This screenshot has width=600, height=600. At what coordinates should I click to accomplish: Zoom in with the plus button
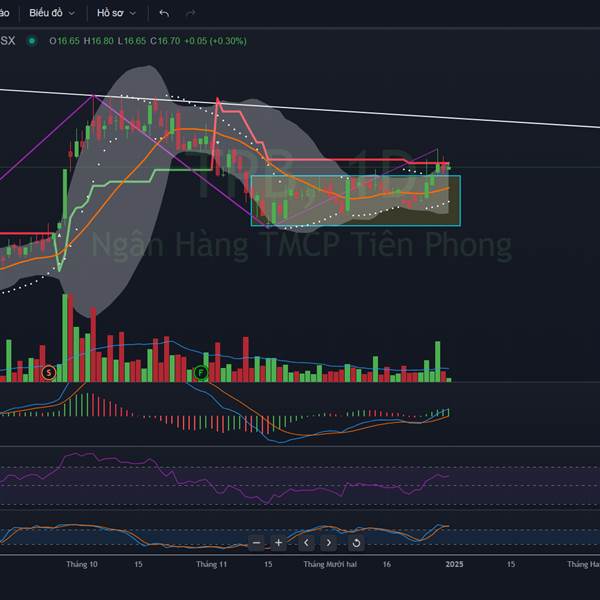tap(278, 543)
